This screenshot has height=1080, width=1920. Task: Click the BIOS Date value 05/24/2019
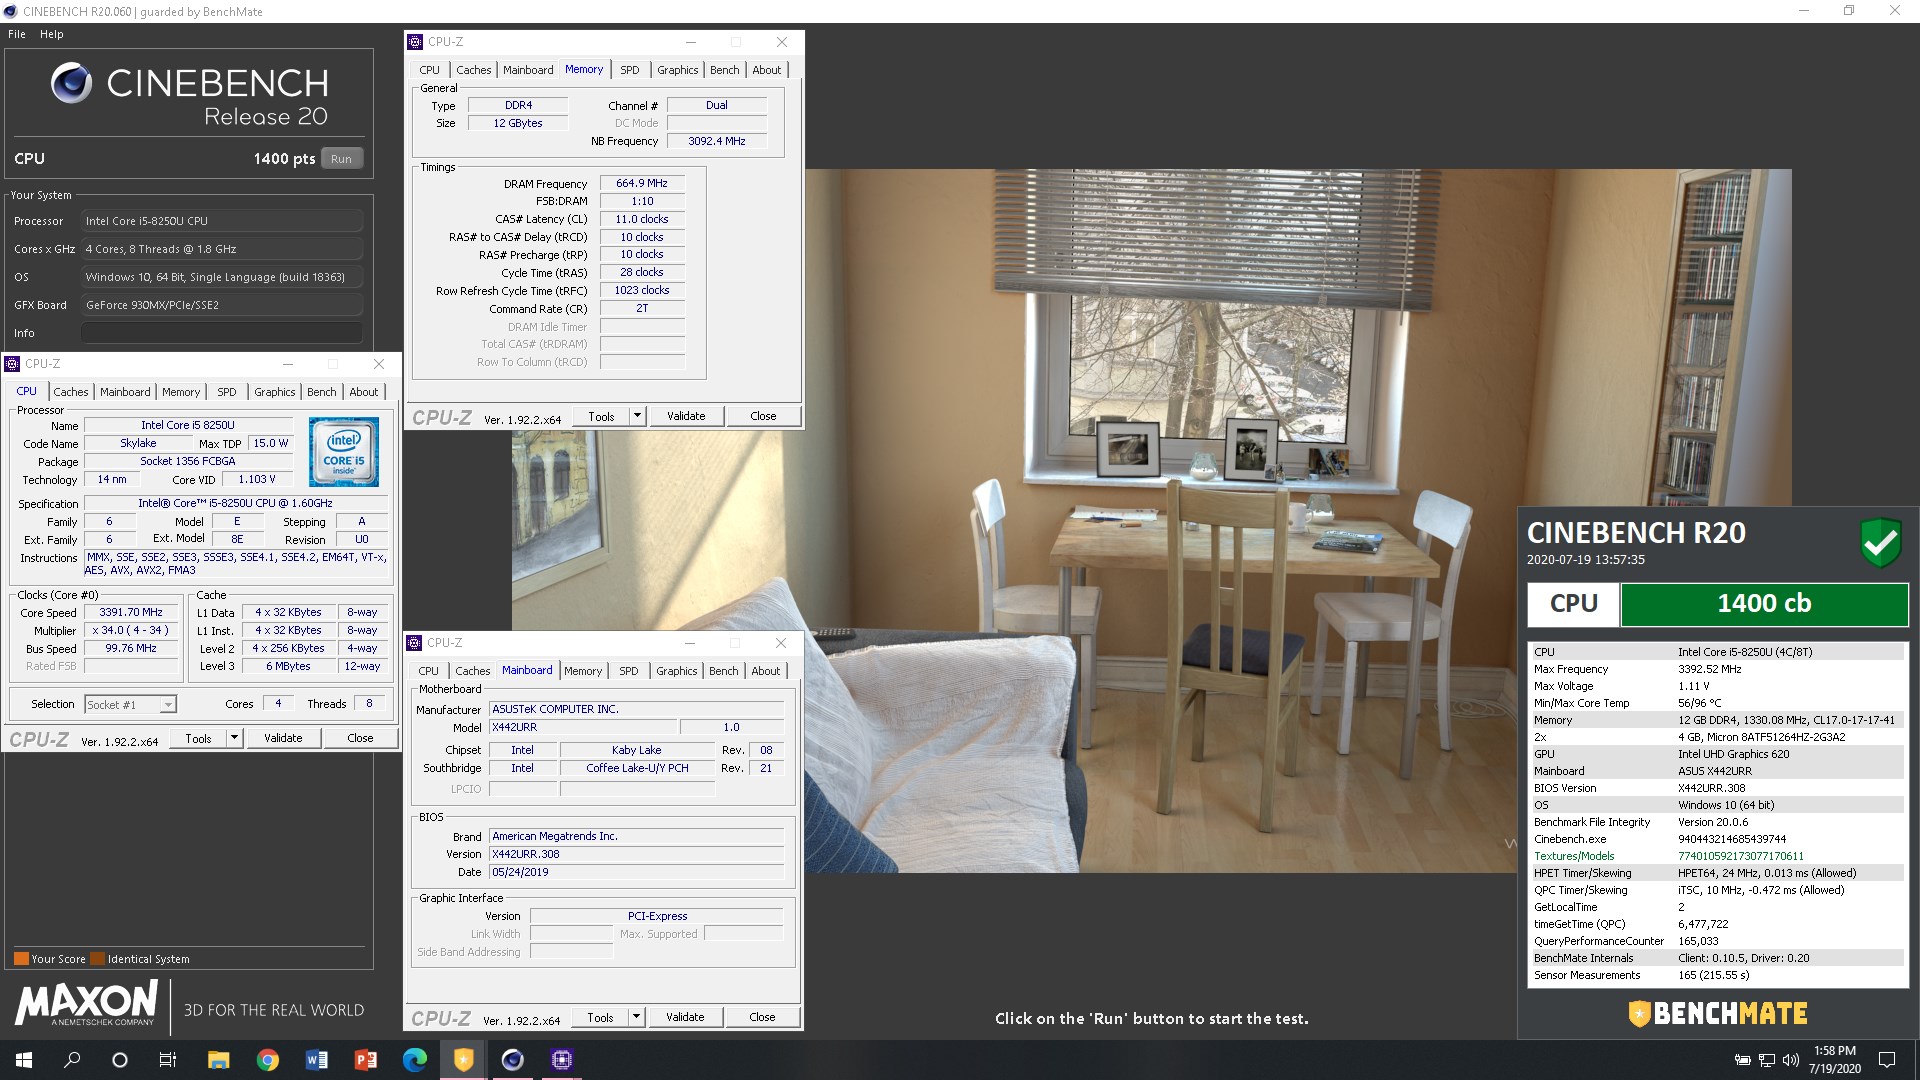[x=636, y=872]
